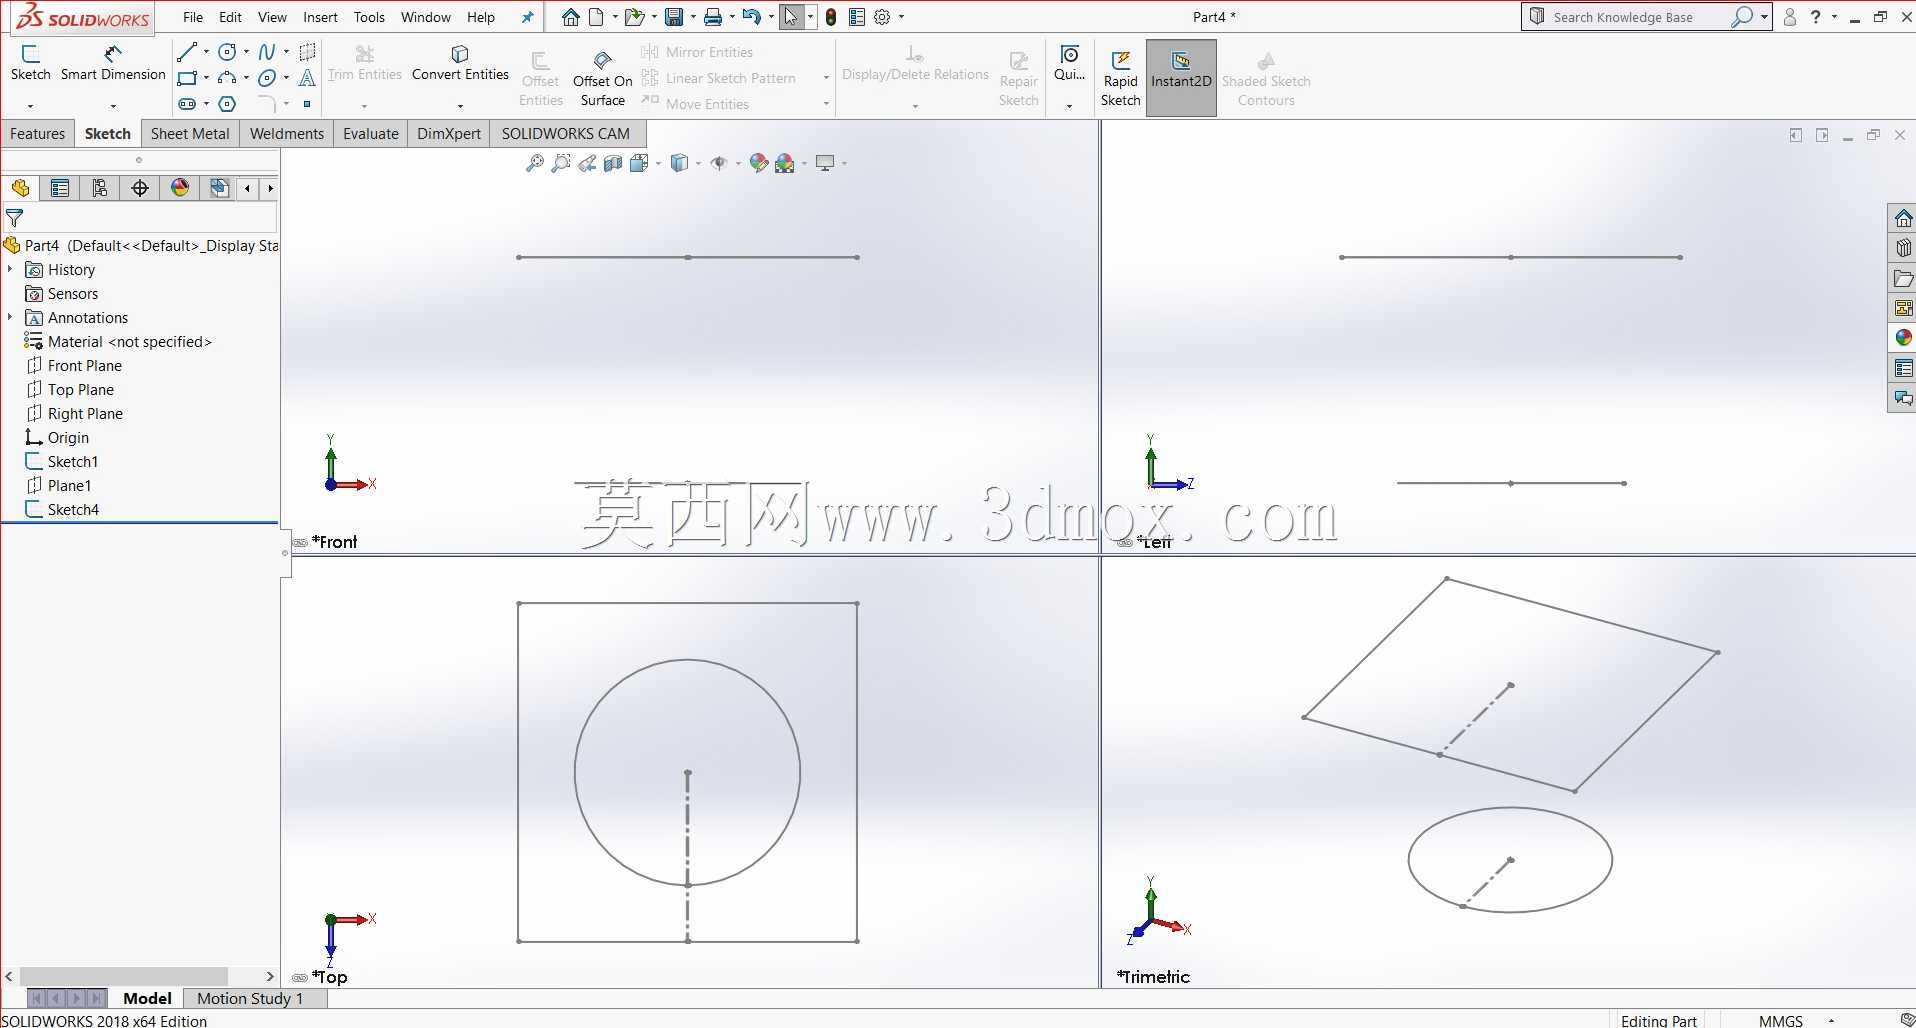Image resolution: width=1916 pixels, height=1028 pixels.
Task: Toggle the Select cursor tool
Action: pyautogui.click(x=791, y=17)
